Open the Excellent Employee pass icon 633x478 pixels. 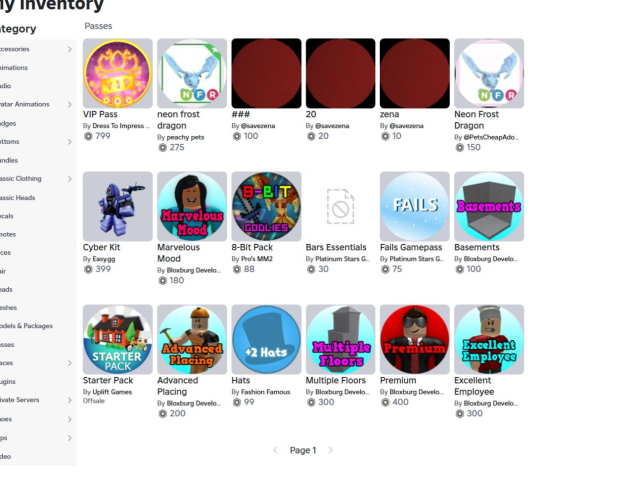(x=489, y=339)
